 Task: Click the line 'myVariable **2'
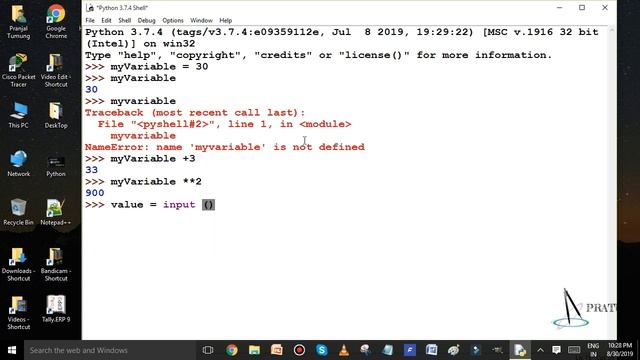click(x=156, y=182)
